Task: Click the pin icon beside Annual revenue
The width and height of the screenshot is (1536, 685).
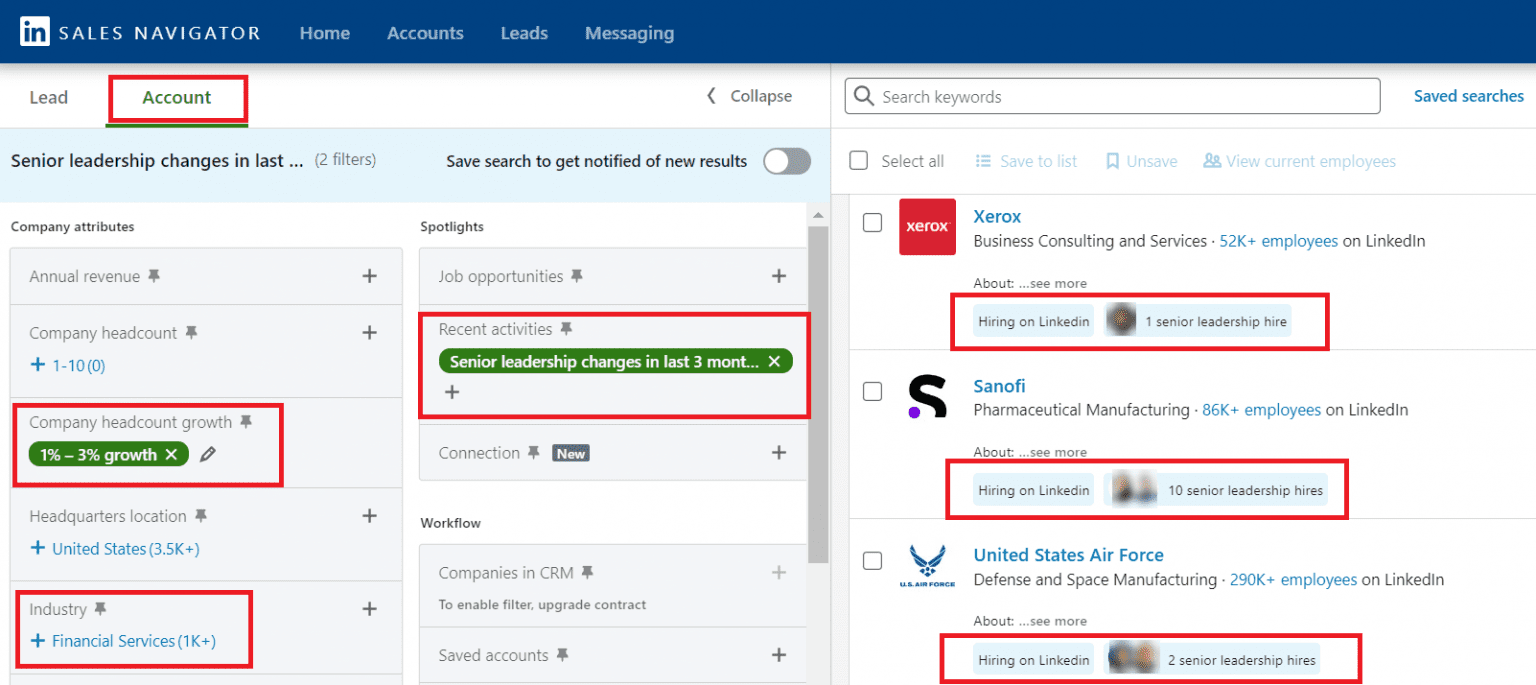Action: coord(154,276)
